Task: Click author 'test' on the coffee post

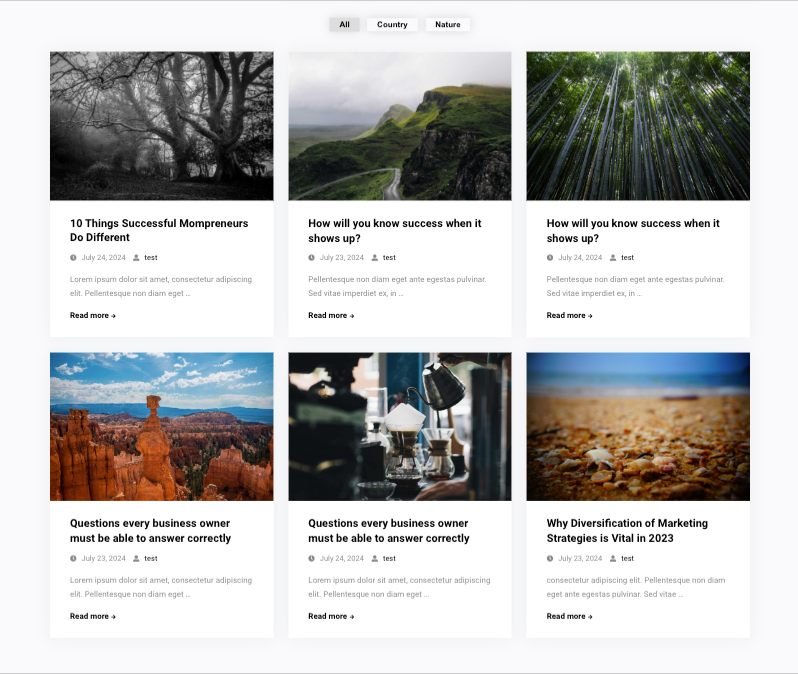Action: coord(389,558)
